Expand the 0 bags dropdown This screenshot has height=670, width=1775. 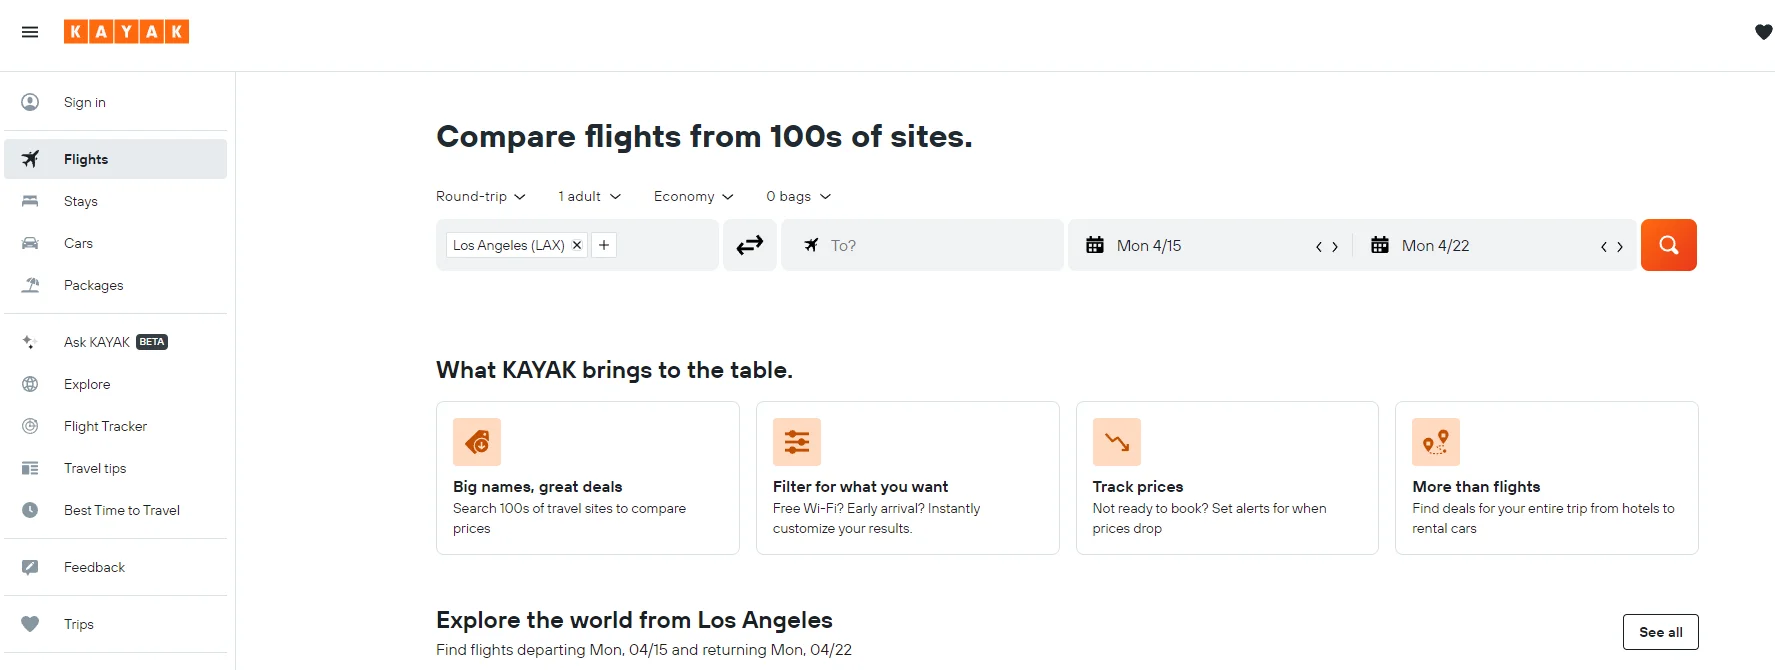(798, 196)
